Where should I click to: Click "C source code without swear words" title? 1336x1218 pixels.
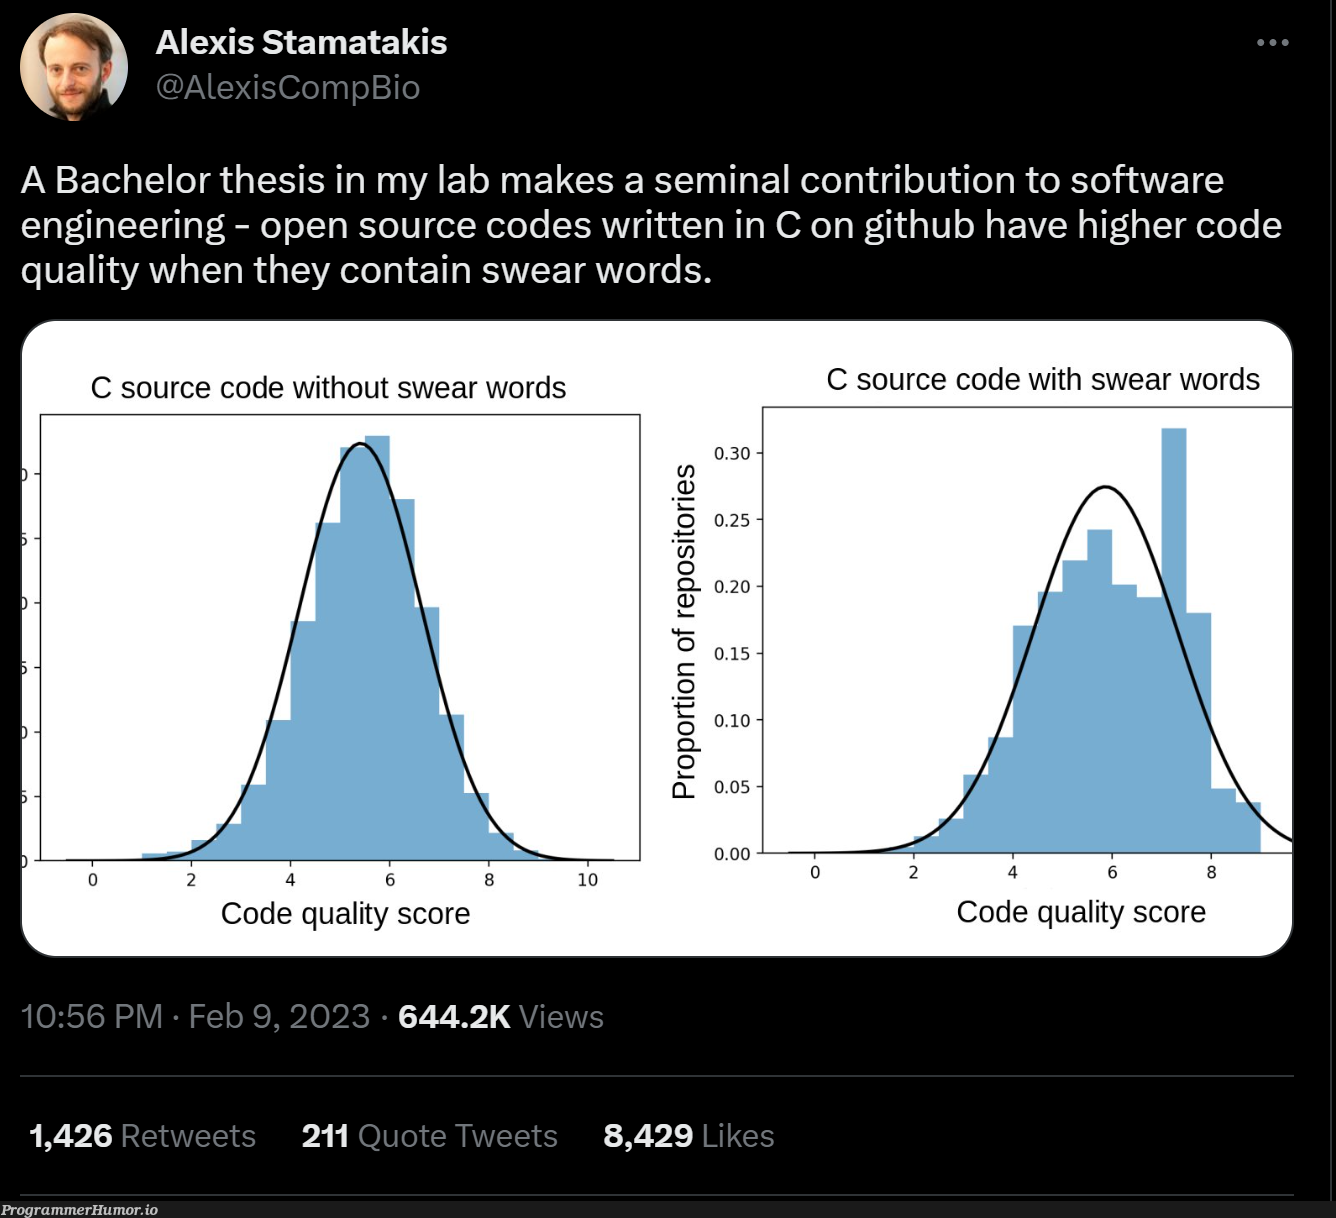point(328,388)
